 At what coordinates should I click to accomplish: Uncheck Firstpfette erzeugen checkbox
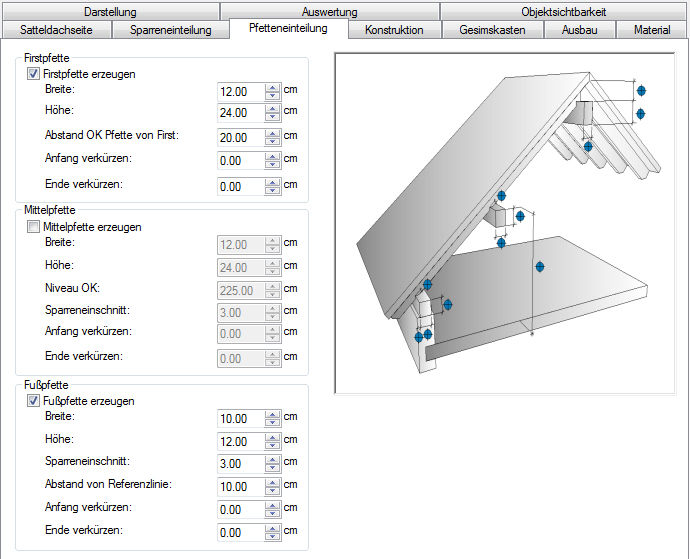tap(33, 74)
